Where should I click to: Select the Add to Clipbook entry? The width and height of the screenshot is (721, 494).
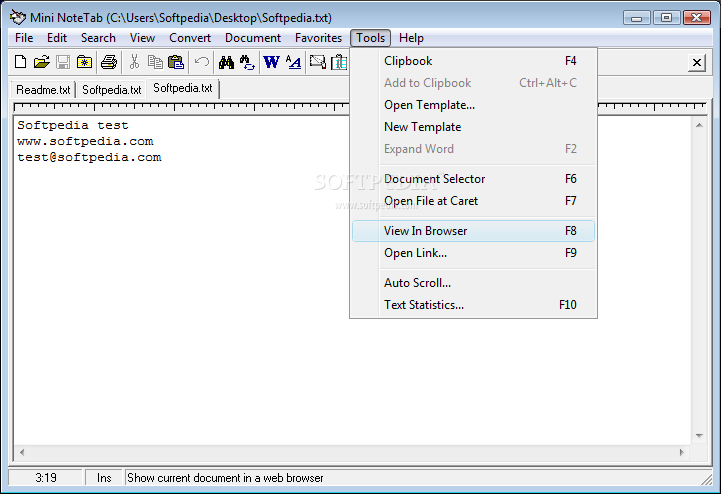(x=473, y=83)
